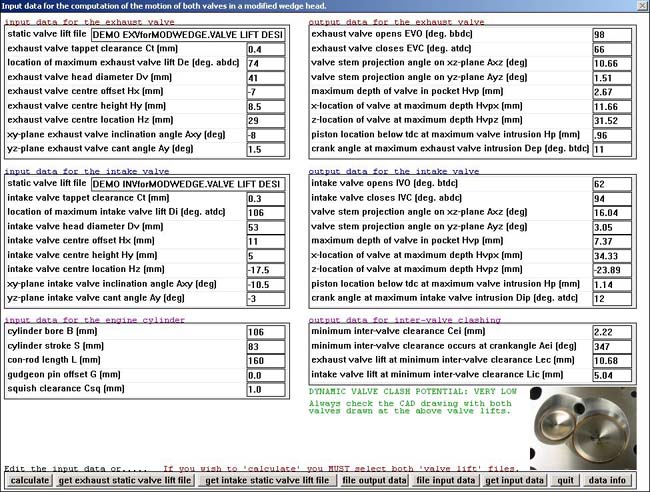
Task: Click intake piston location Hp value 1.14
Action: [x=612, y=284]
